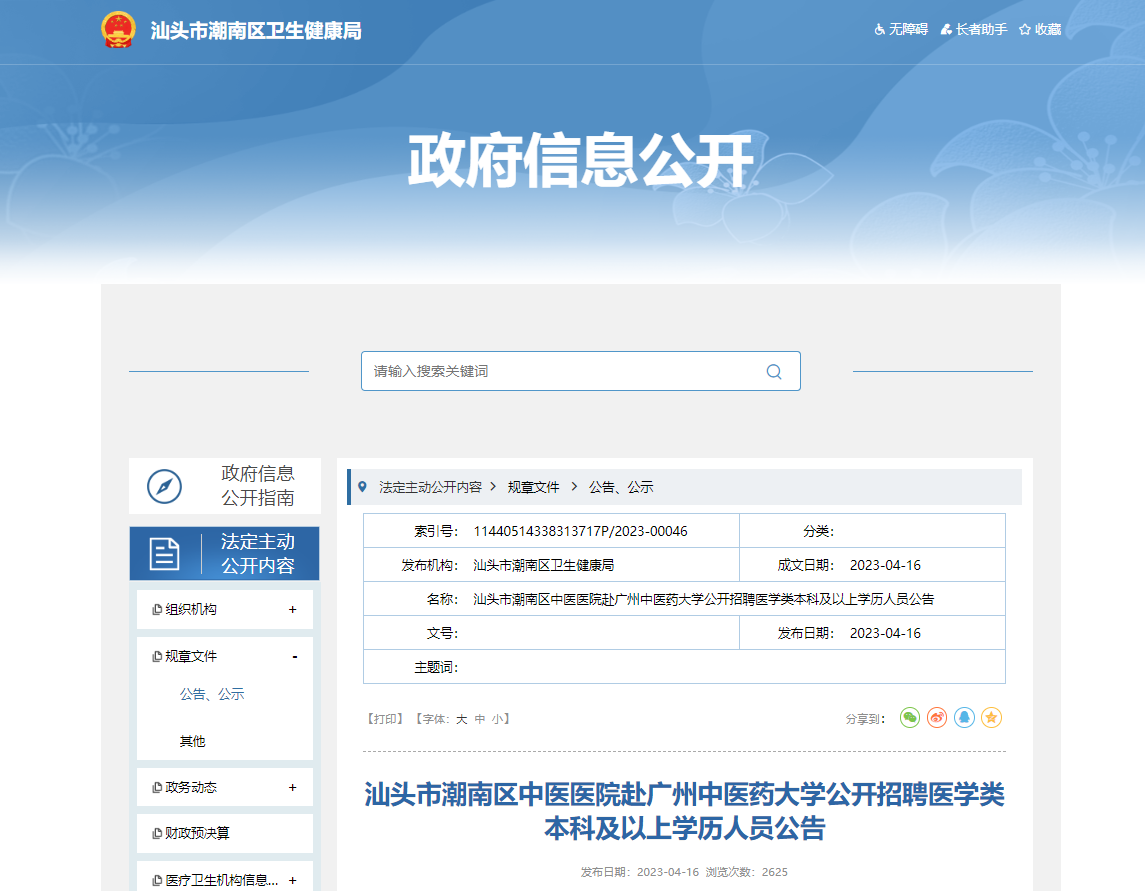Click 汕头市潮南区卫生健康局 in the 发布机构 row
This screenshot has width=1145, height=891.
tap(544, 565)
